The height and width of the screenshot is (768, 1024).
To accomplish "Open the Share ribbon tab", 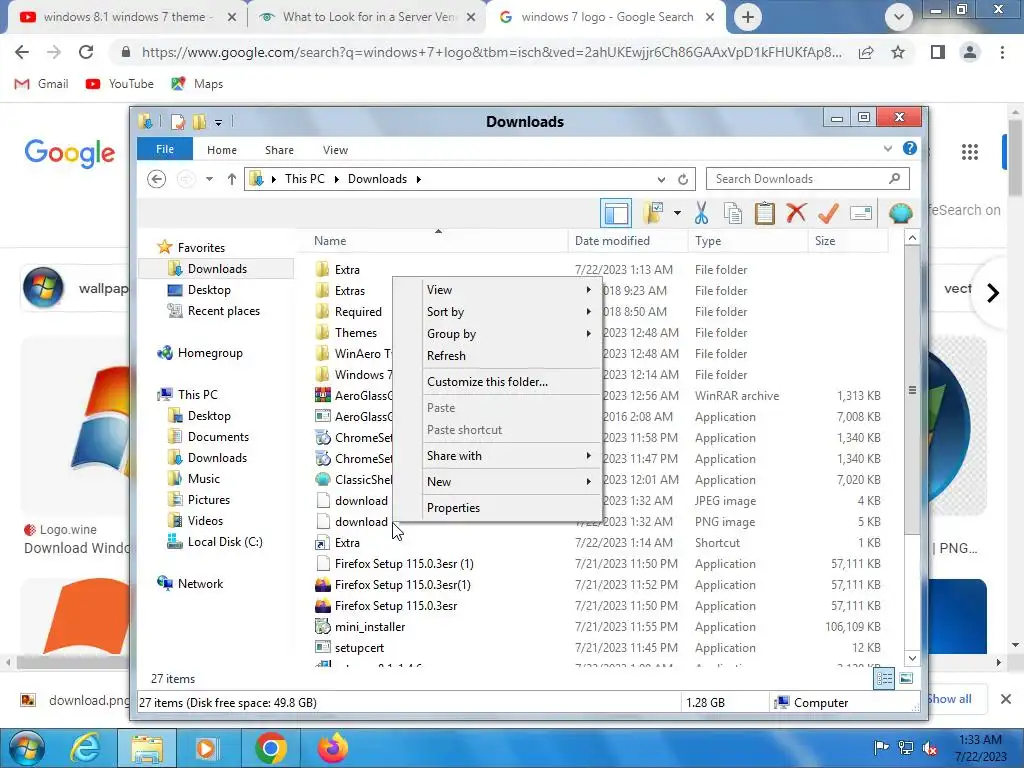I will click(x=279, y=150).
